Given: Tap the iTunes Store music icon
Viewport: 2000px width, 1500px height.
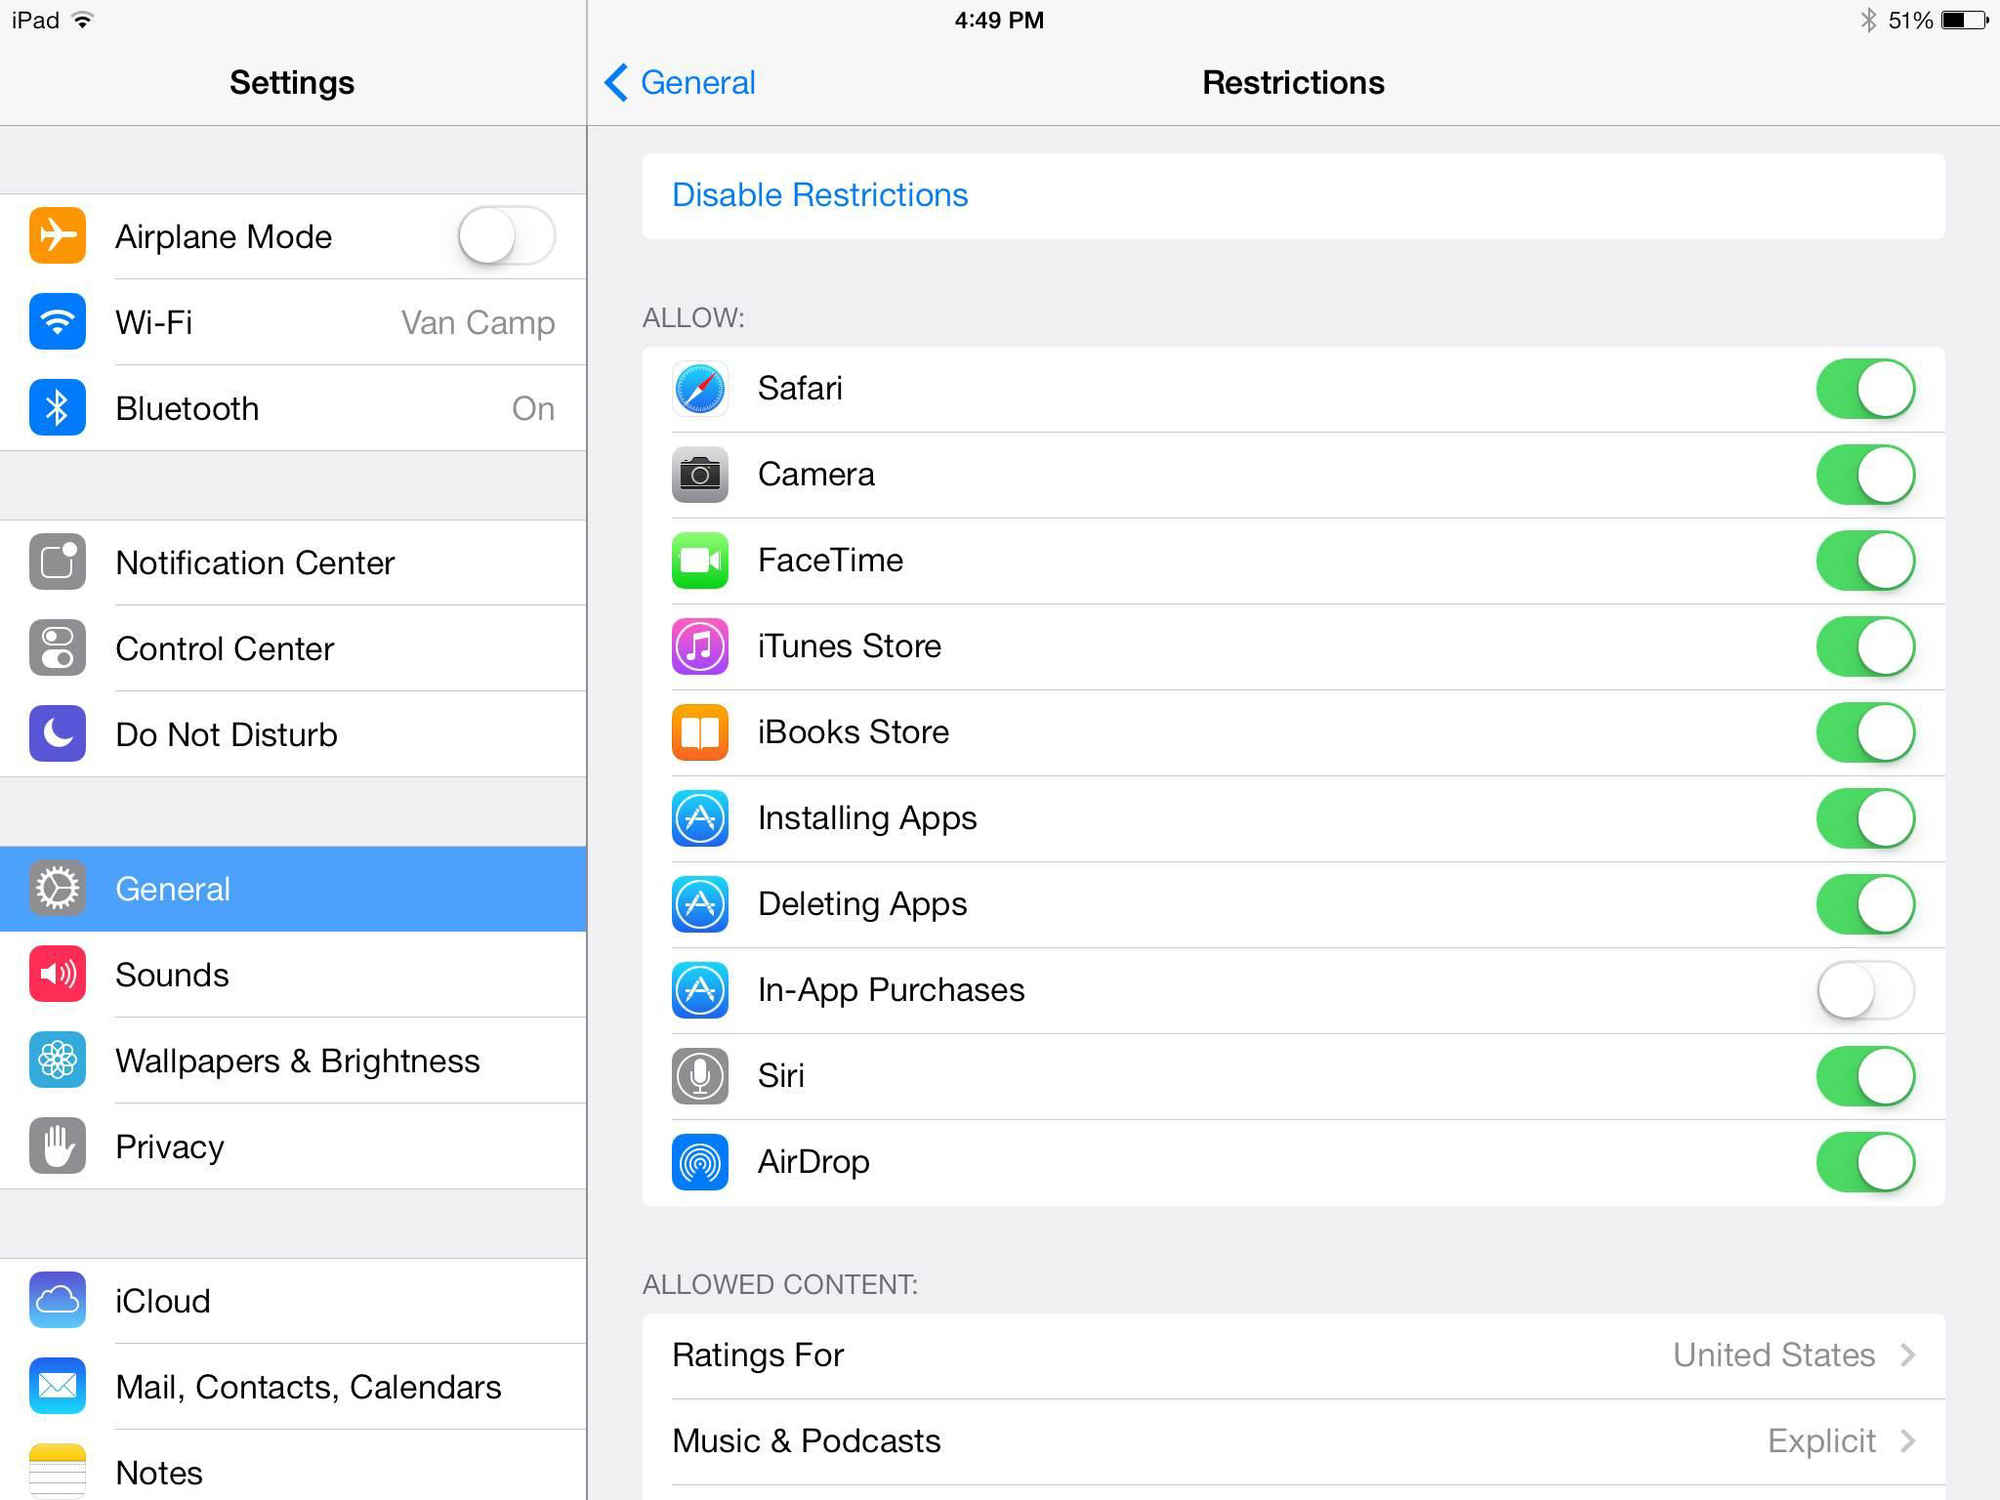Looking at the screenshot, I should [699, 647].
